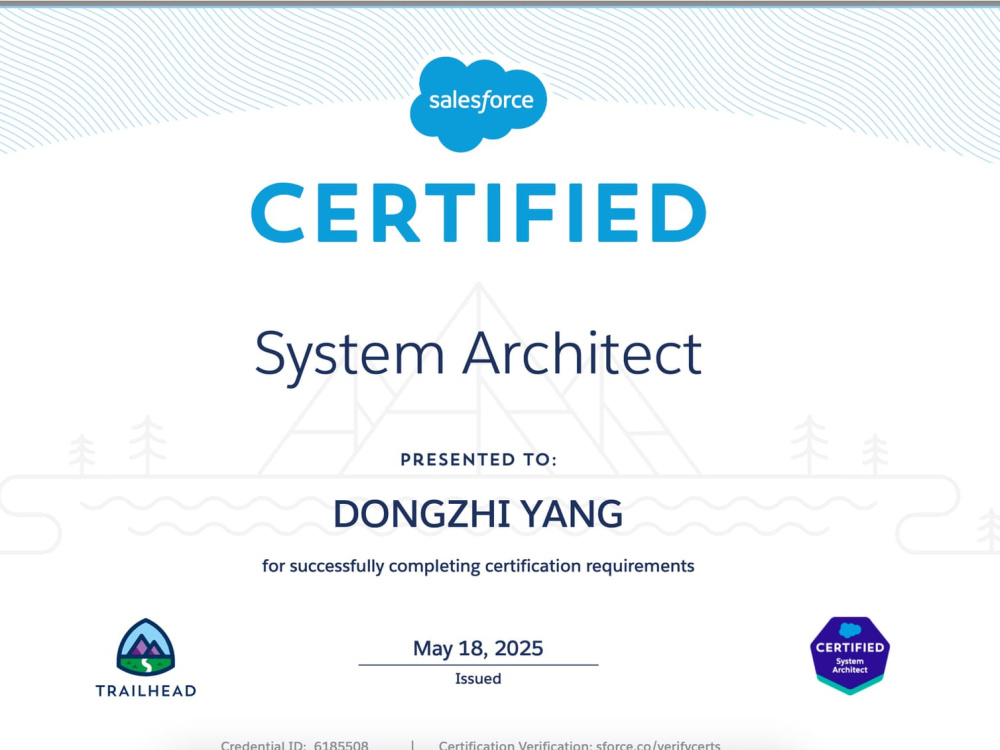The height and width of the screenshot is (750, 1000).
Task: Click the date May 18, 2025
Action: tap(478, 648)
